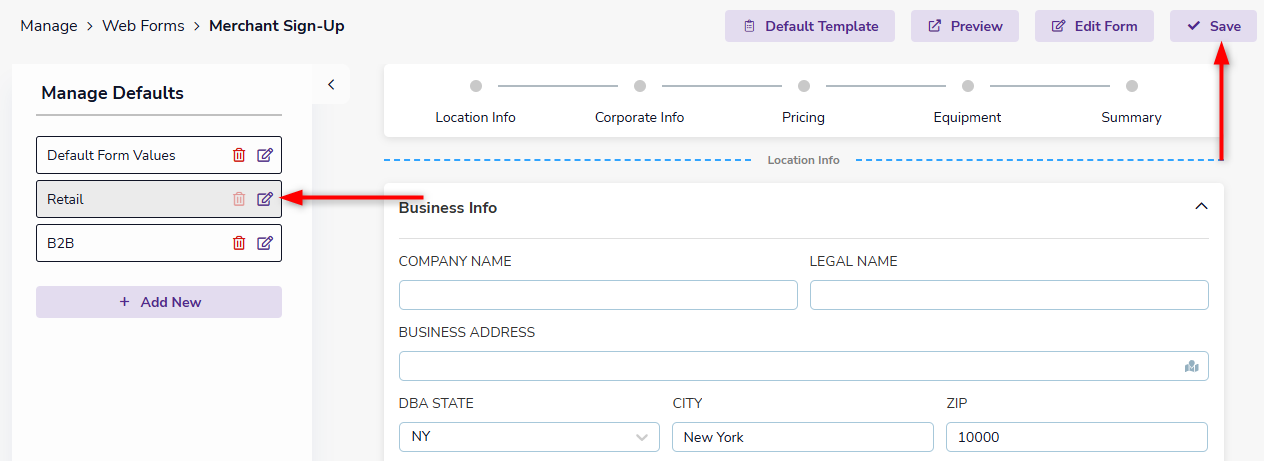Click map icon in Business Address field
The width and height of the screenshot is (1264, 461).
pos(1191,366)
